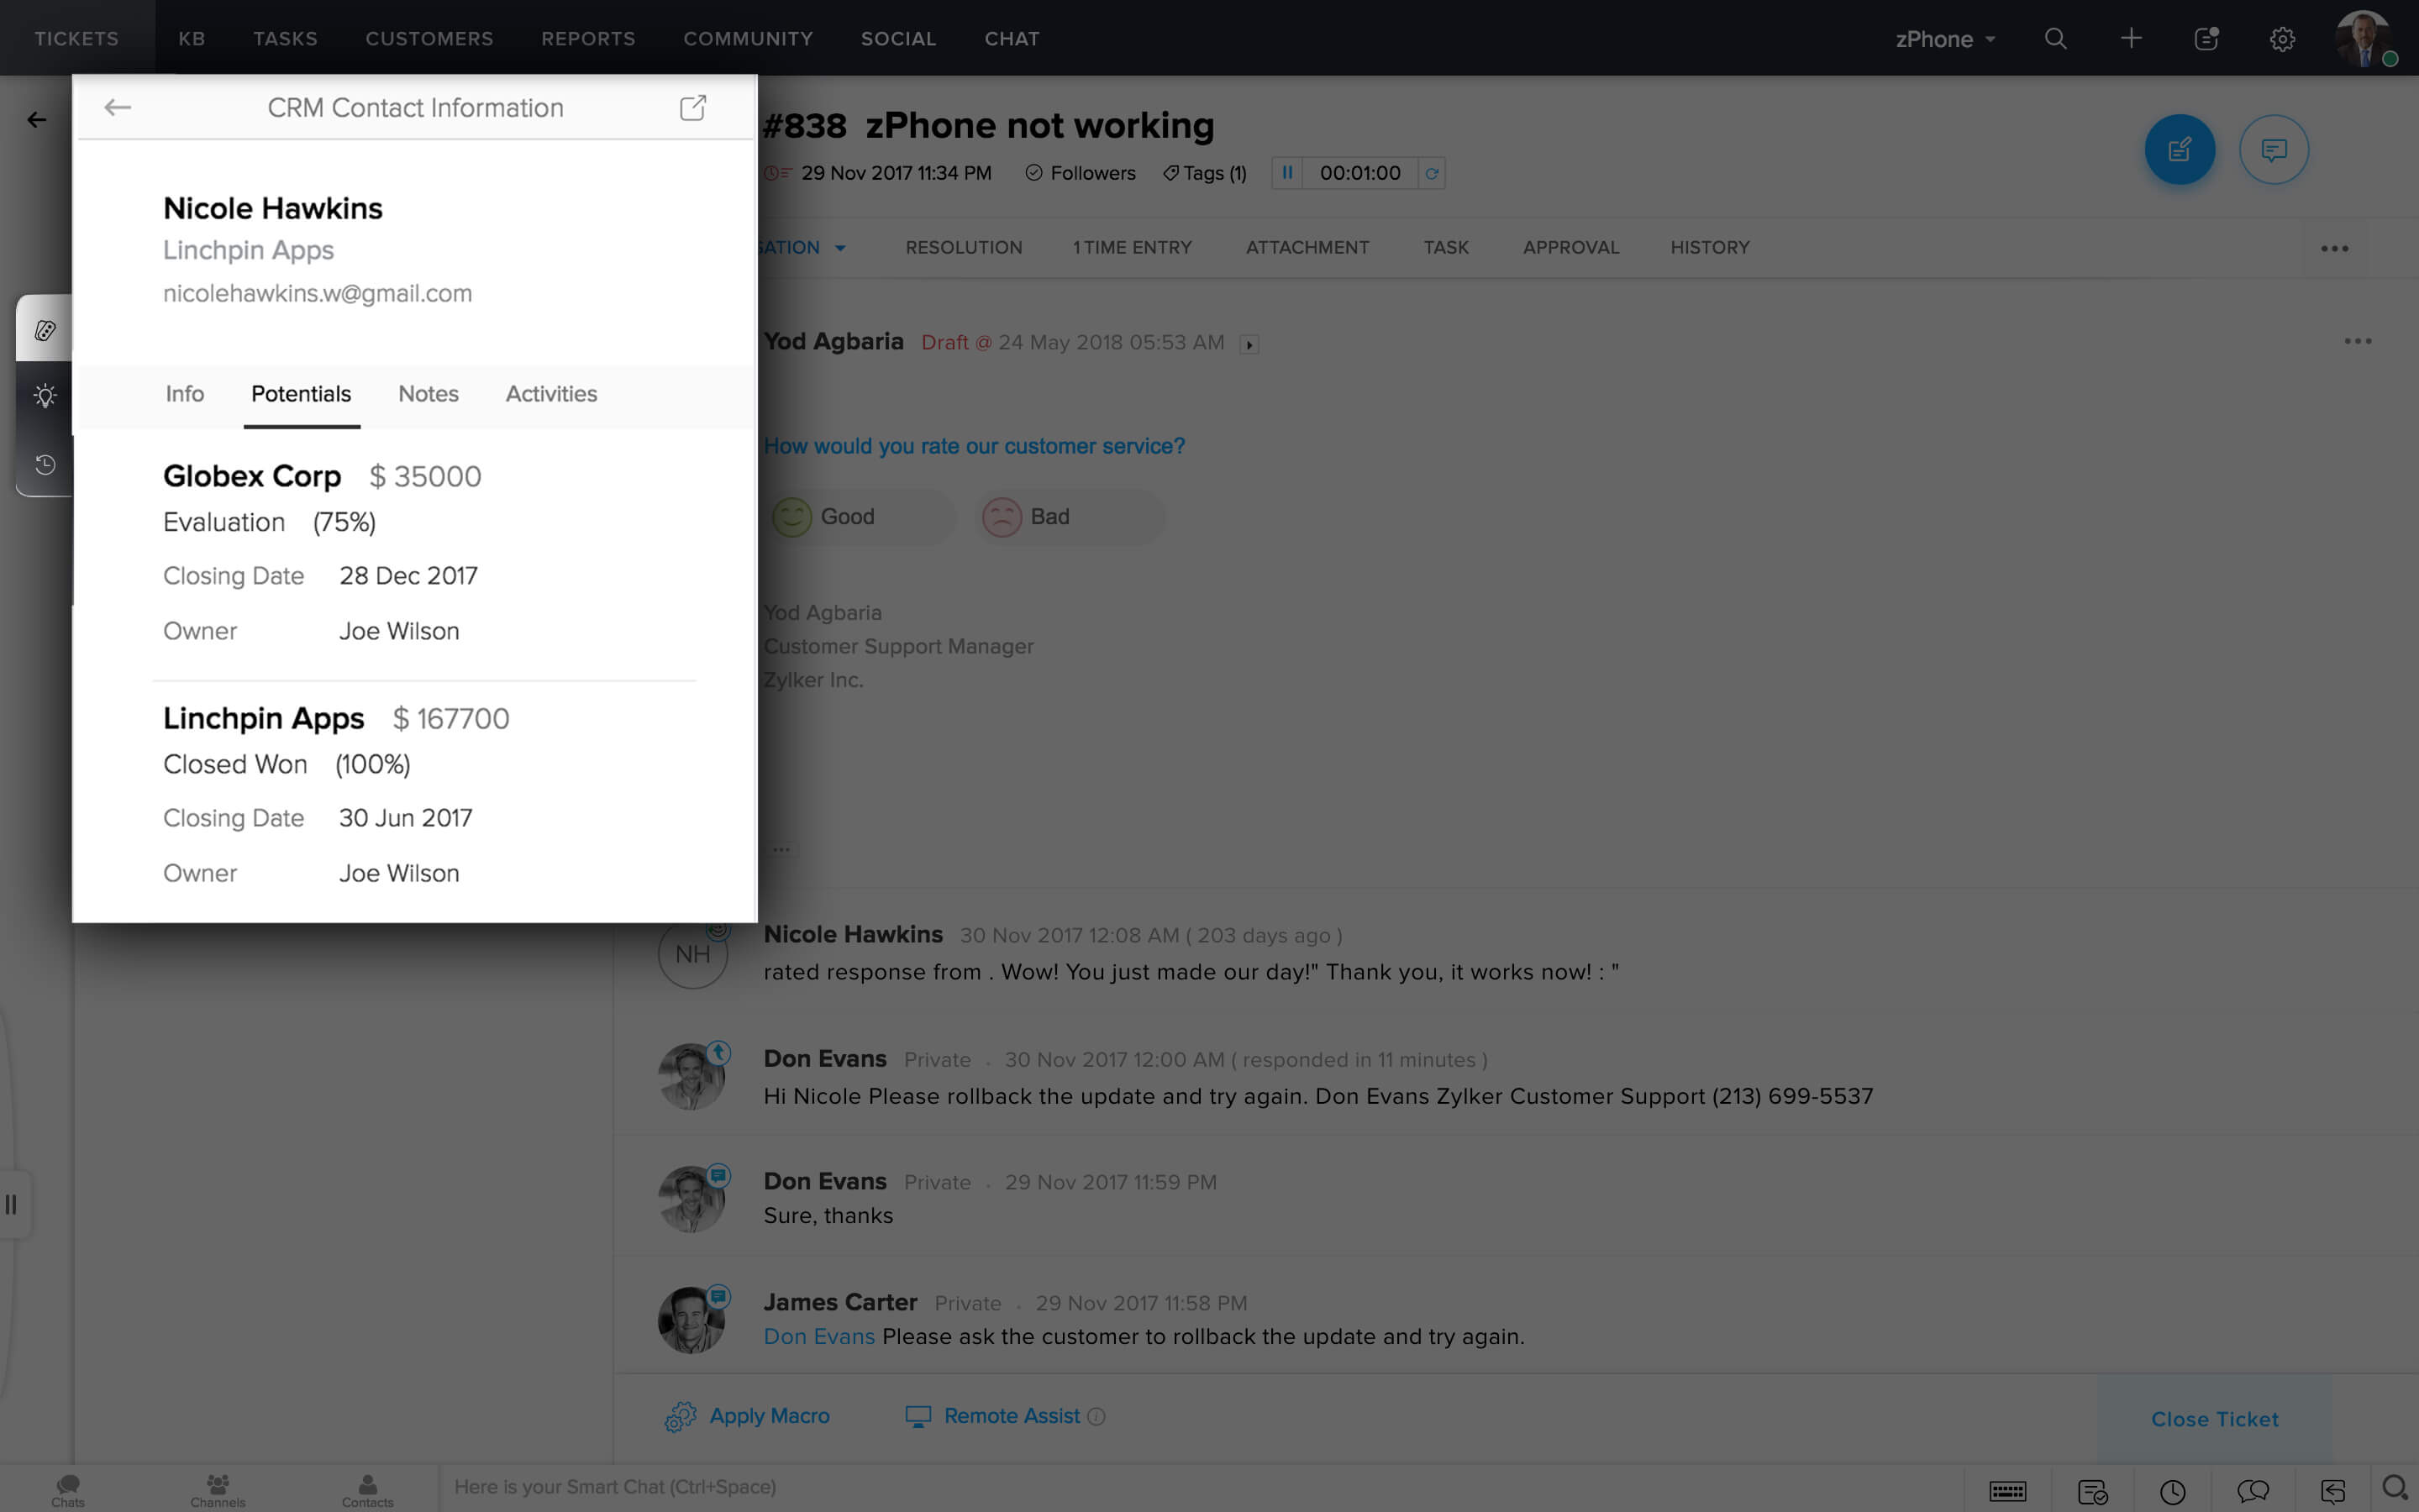The image size is (2419, 1512).
Task: Click the Apply Macro gear icon
Action: (680, 1416)
